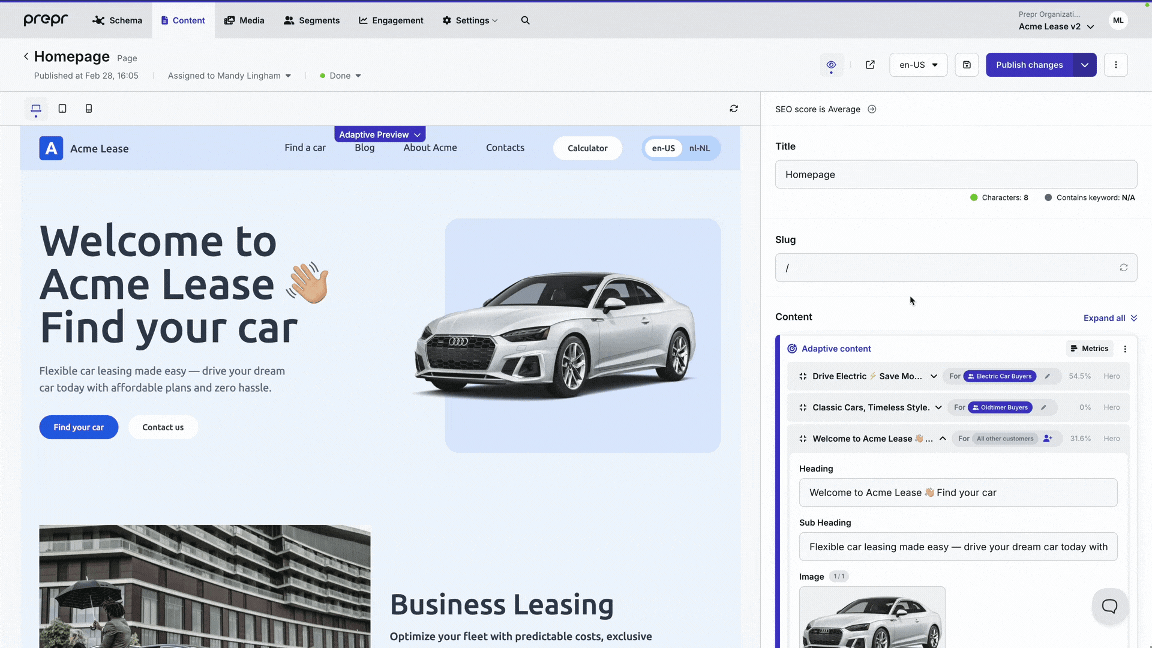The height and width of the screenshot is (648, 1152).
Task: Open the page in a new window
Action: point(870,65)
